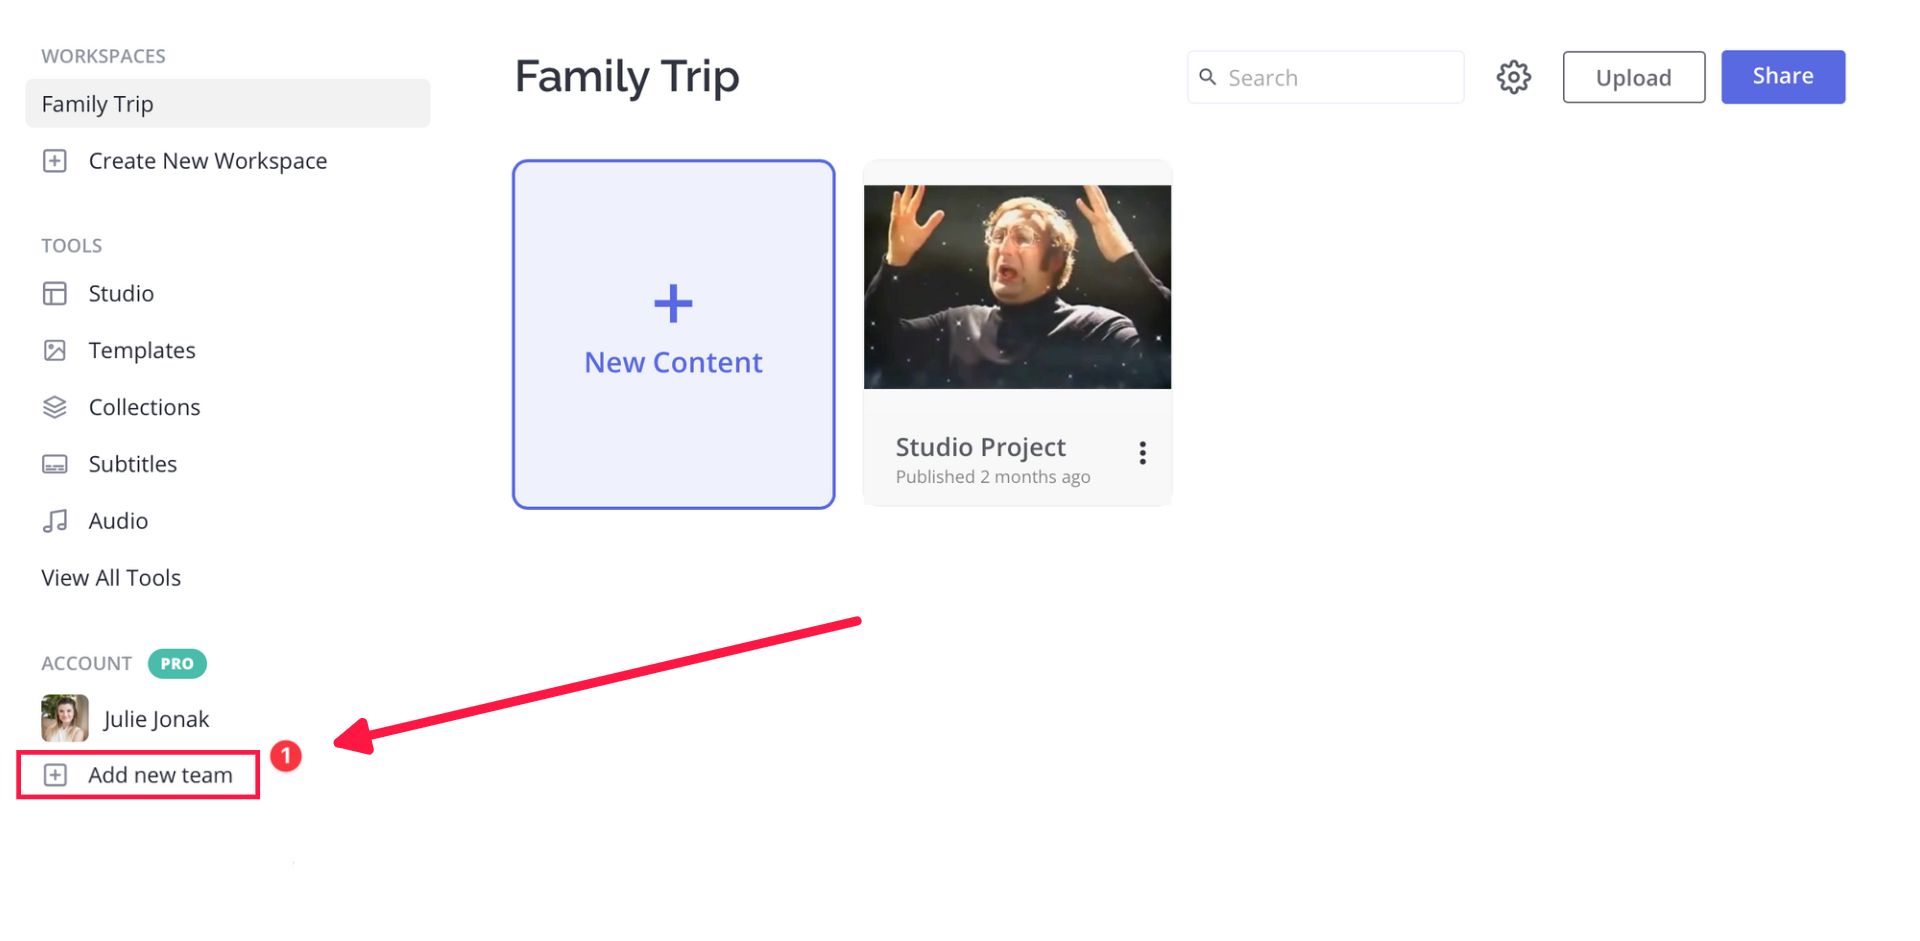Click the Collections layers icon
The width and height of the screenshot is (1920, 941).
55,407
